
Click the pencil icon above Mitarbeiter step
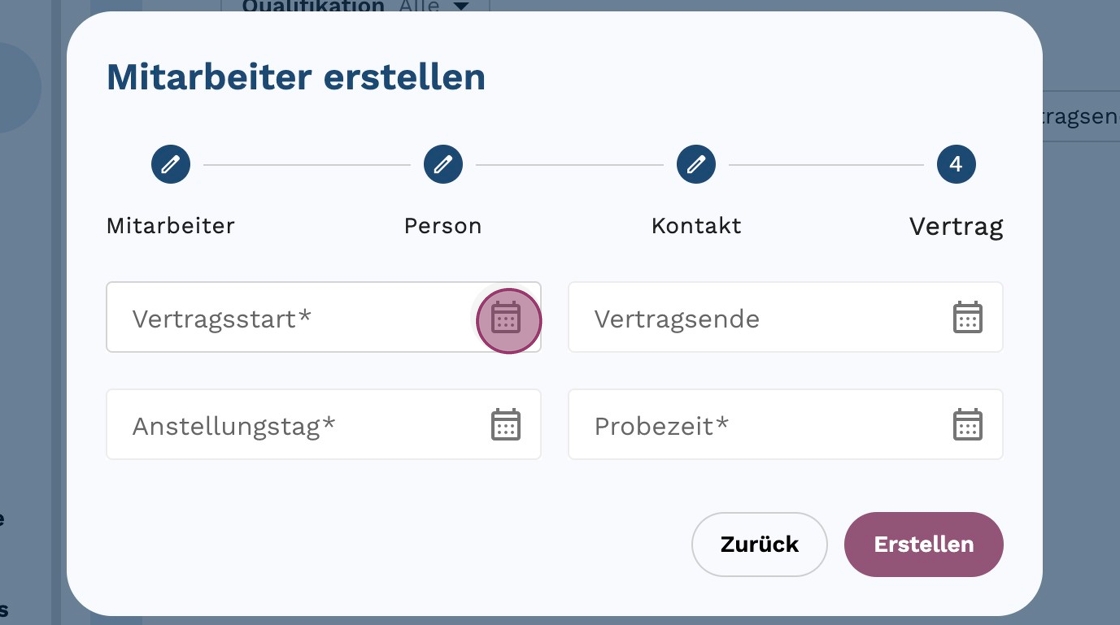[171, 164]
